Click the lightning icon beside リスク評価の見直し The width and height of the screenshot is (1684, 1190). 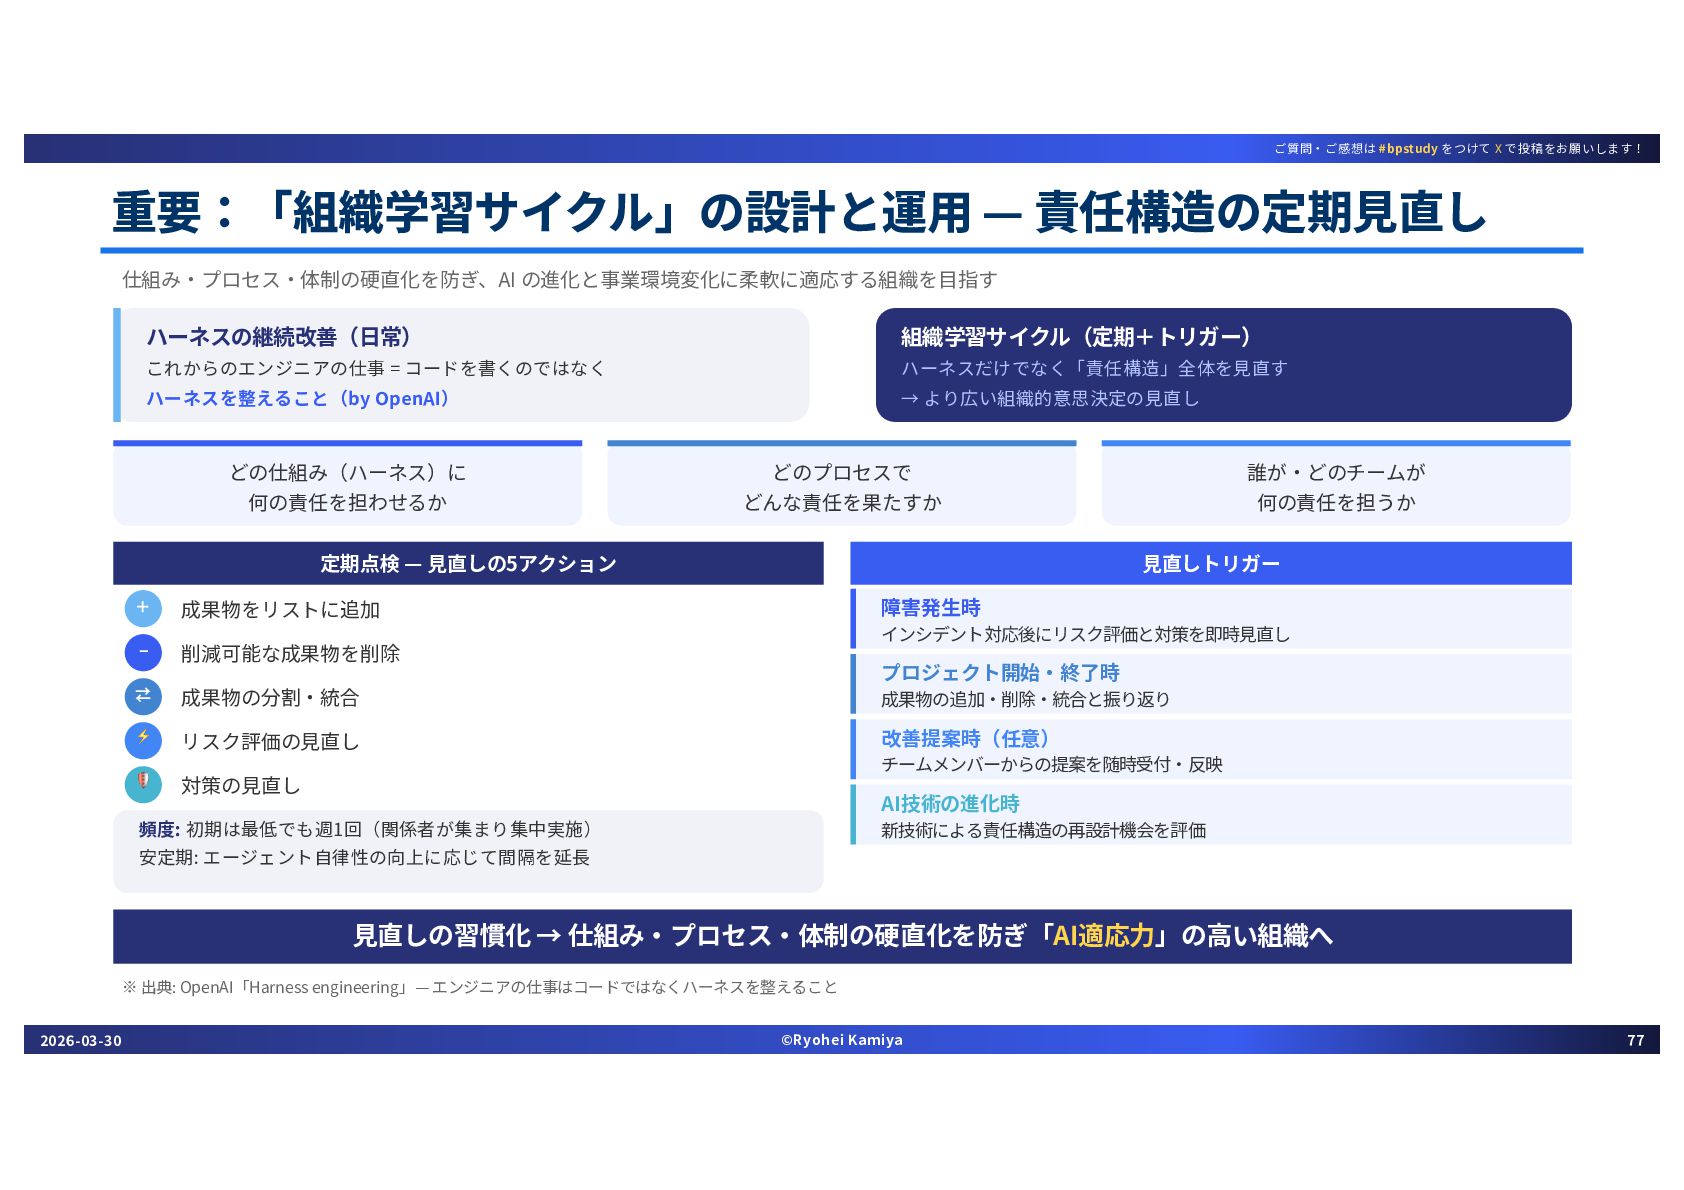pos(143,740)
